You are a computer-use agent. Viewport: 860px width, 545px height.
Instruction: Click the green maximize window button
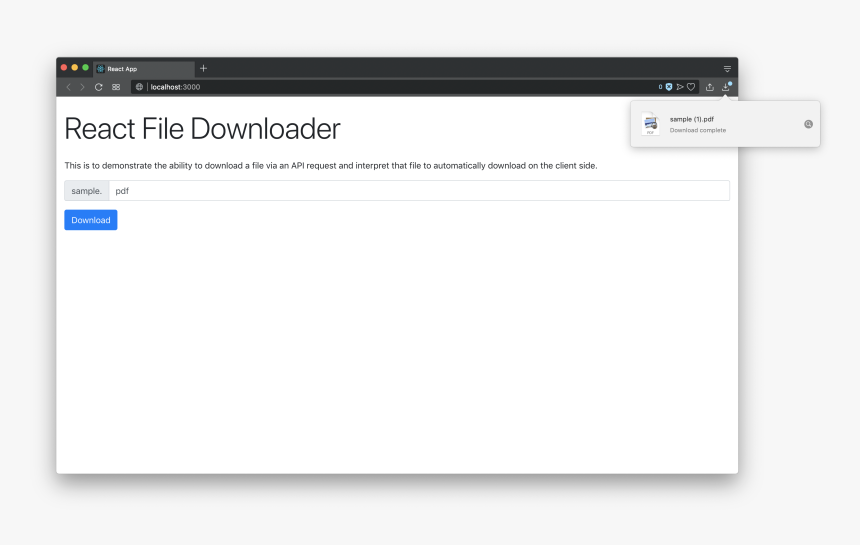pyautogui.click(x=86, y=67)
